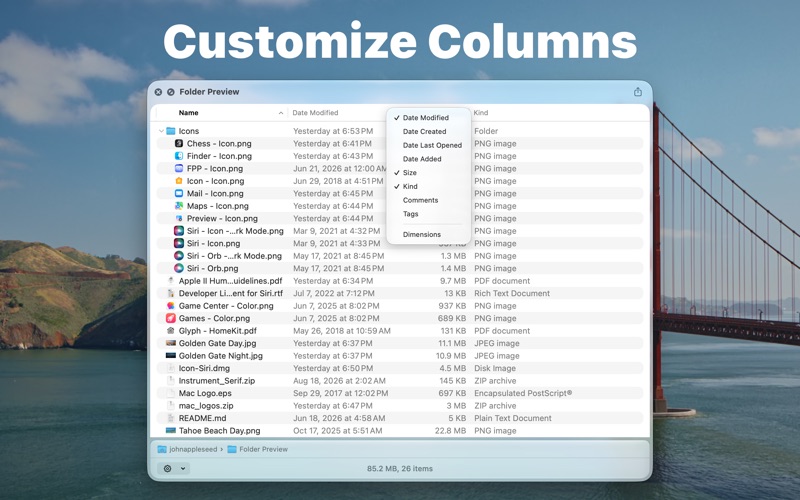Click the Folder Preview window title
Viewport: 800px width, 500px height.
click(x=209, y=92)
